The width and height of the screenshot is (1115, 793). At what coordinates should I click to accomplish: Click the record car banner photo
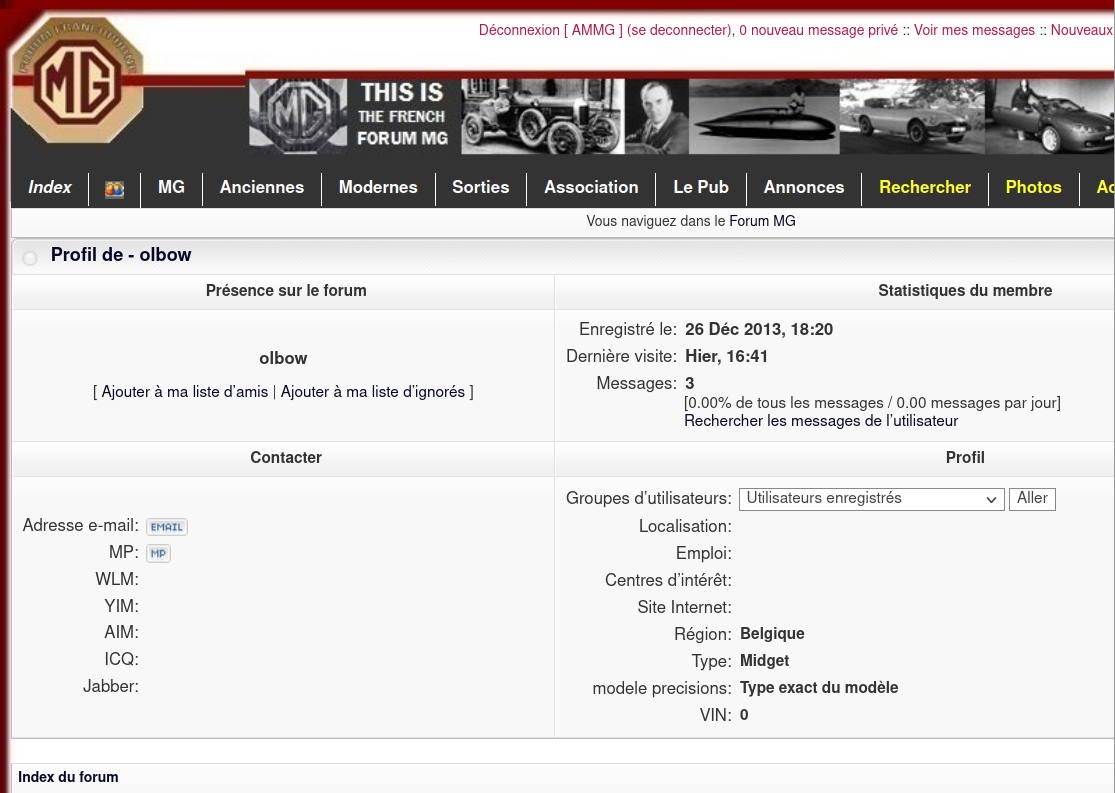(764, 116)
